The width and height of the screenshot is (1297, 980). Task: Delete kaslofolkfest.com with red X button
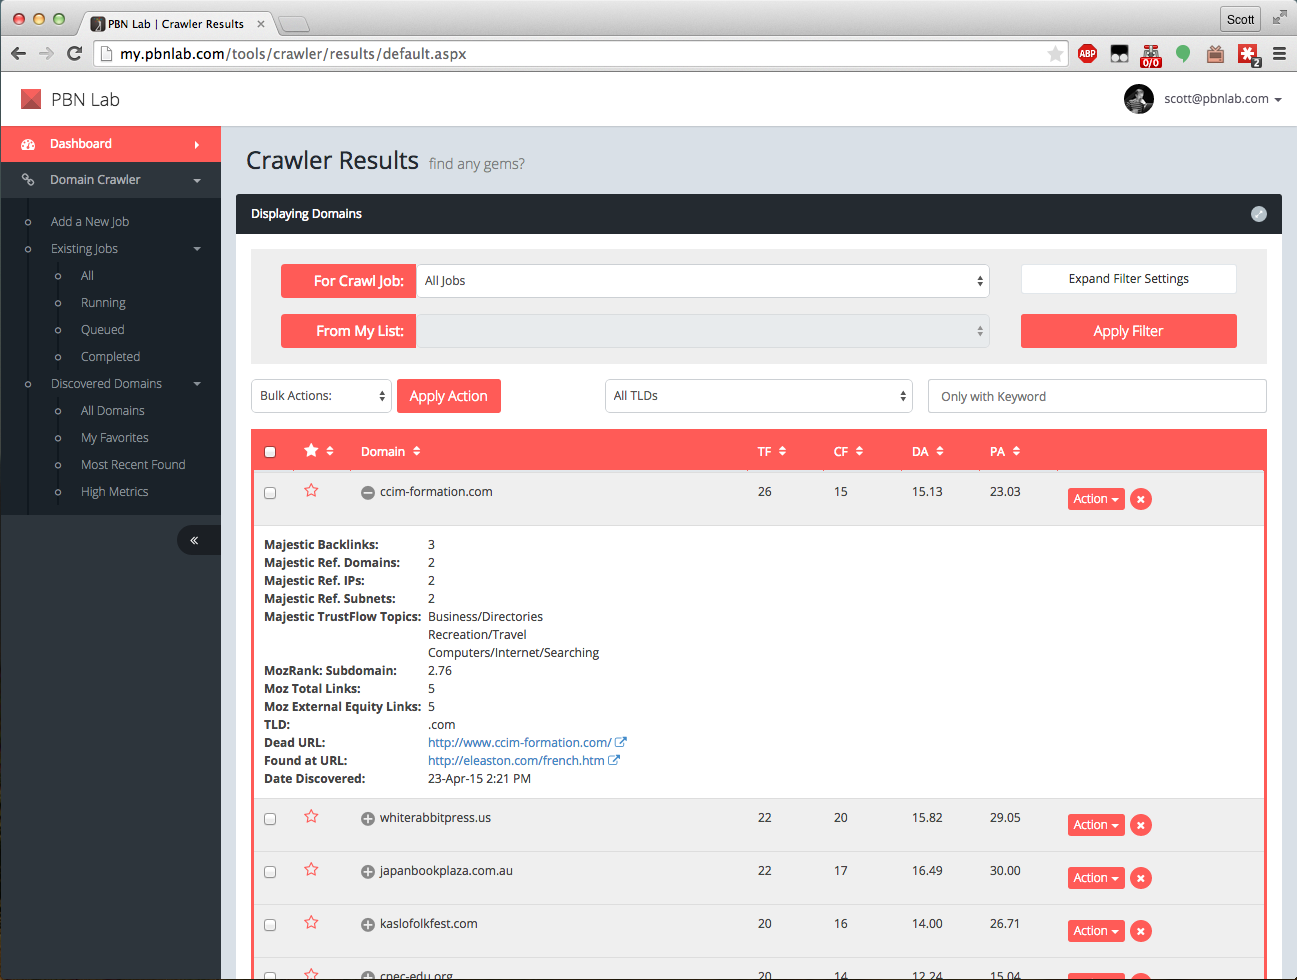point(1141,931)
